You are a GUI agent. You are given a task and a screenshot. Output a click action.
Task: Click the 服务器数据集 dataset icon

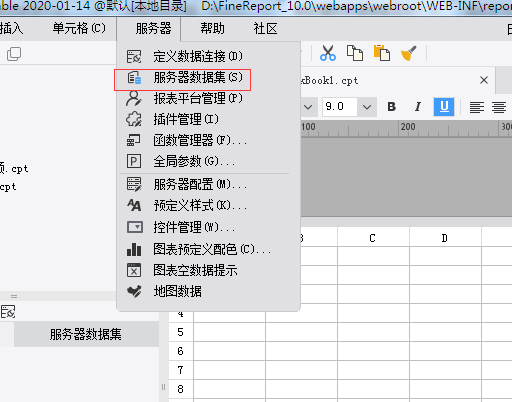pos(134,78)
